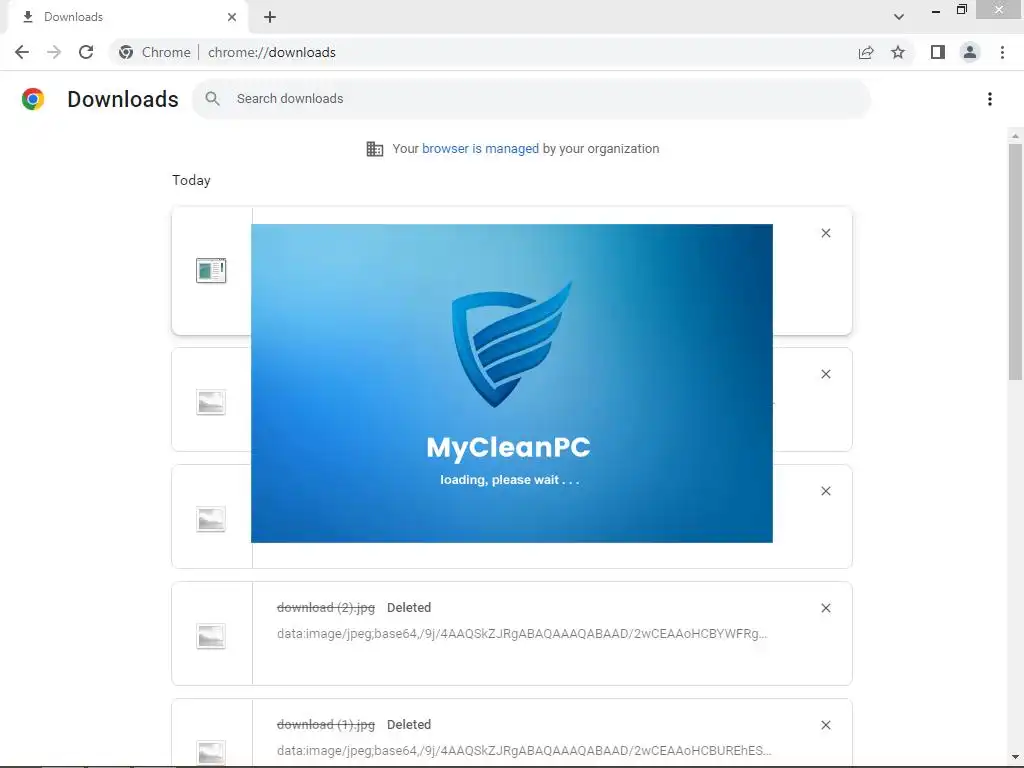Remove the first download entry from list
The image size is (1024, 768).
[x=826, y=233]
